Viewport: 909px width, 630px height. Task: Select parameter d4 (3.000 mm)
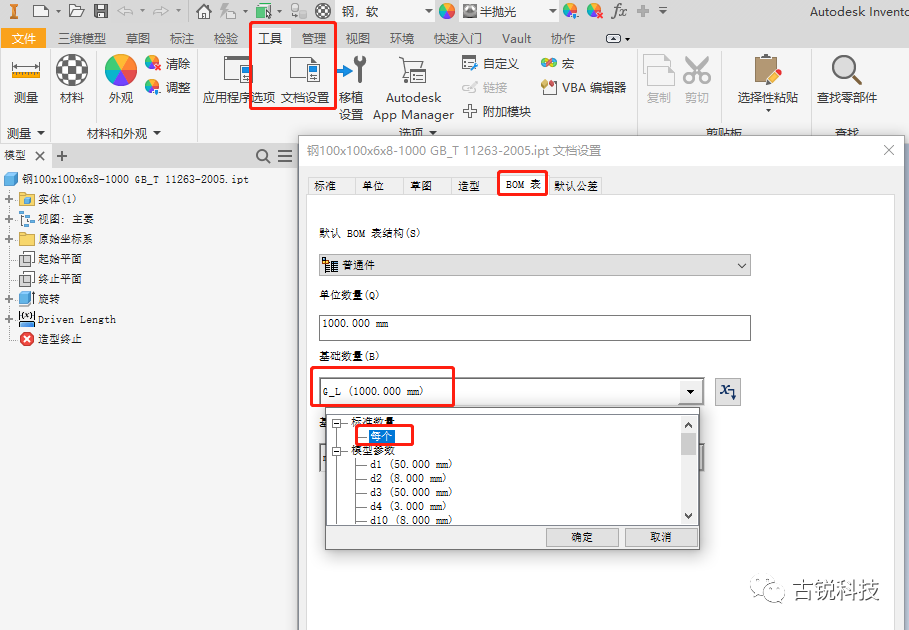coord(408,506)
